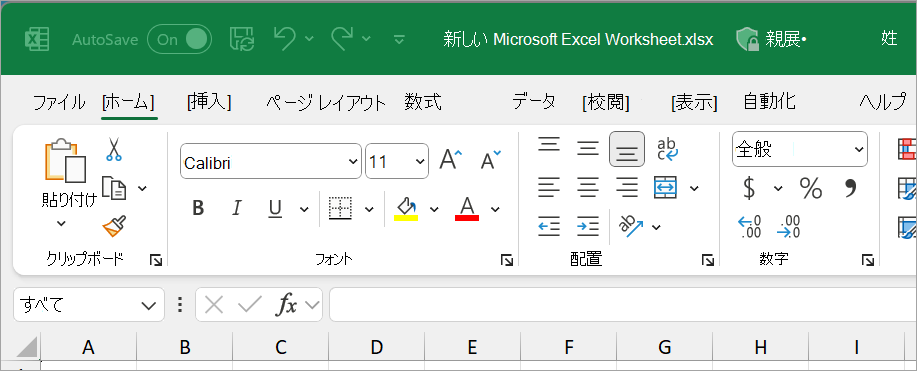This screenshot has width=917, height=371.
Task: Toggle Italic formatting
Action: point(236,208)
